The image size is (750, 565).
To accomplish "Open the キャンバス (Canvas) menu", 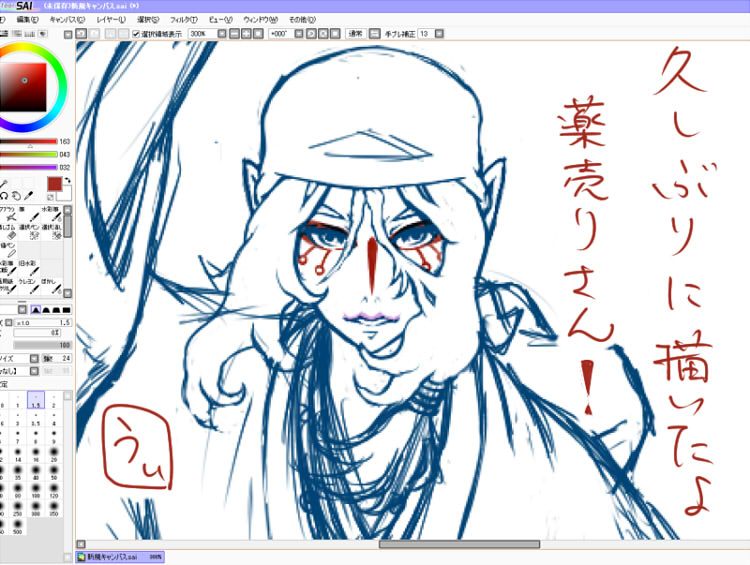I will 67,20.
